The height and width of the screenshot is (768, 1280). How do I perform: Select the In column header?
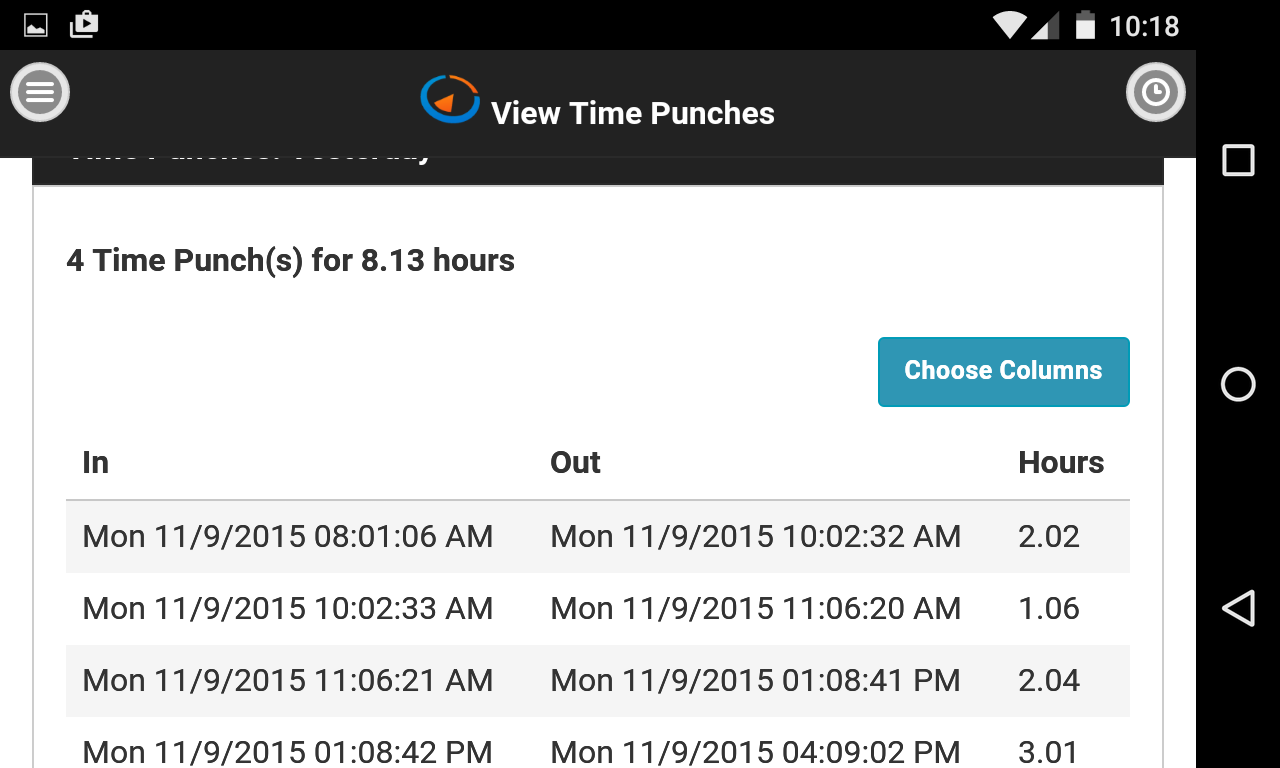click(x=96, y=462)
